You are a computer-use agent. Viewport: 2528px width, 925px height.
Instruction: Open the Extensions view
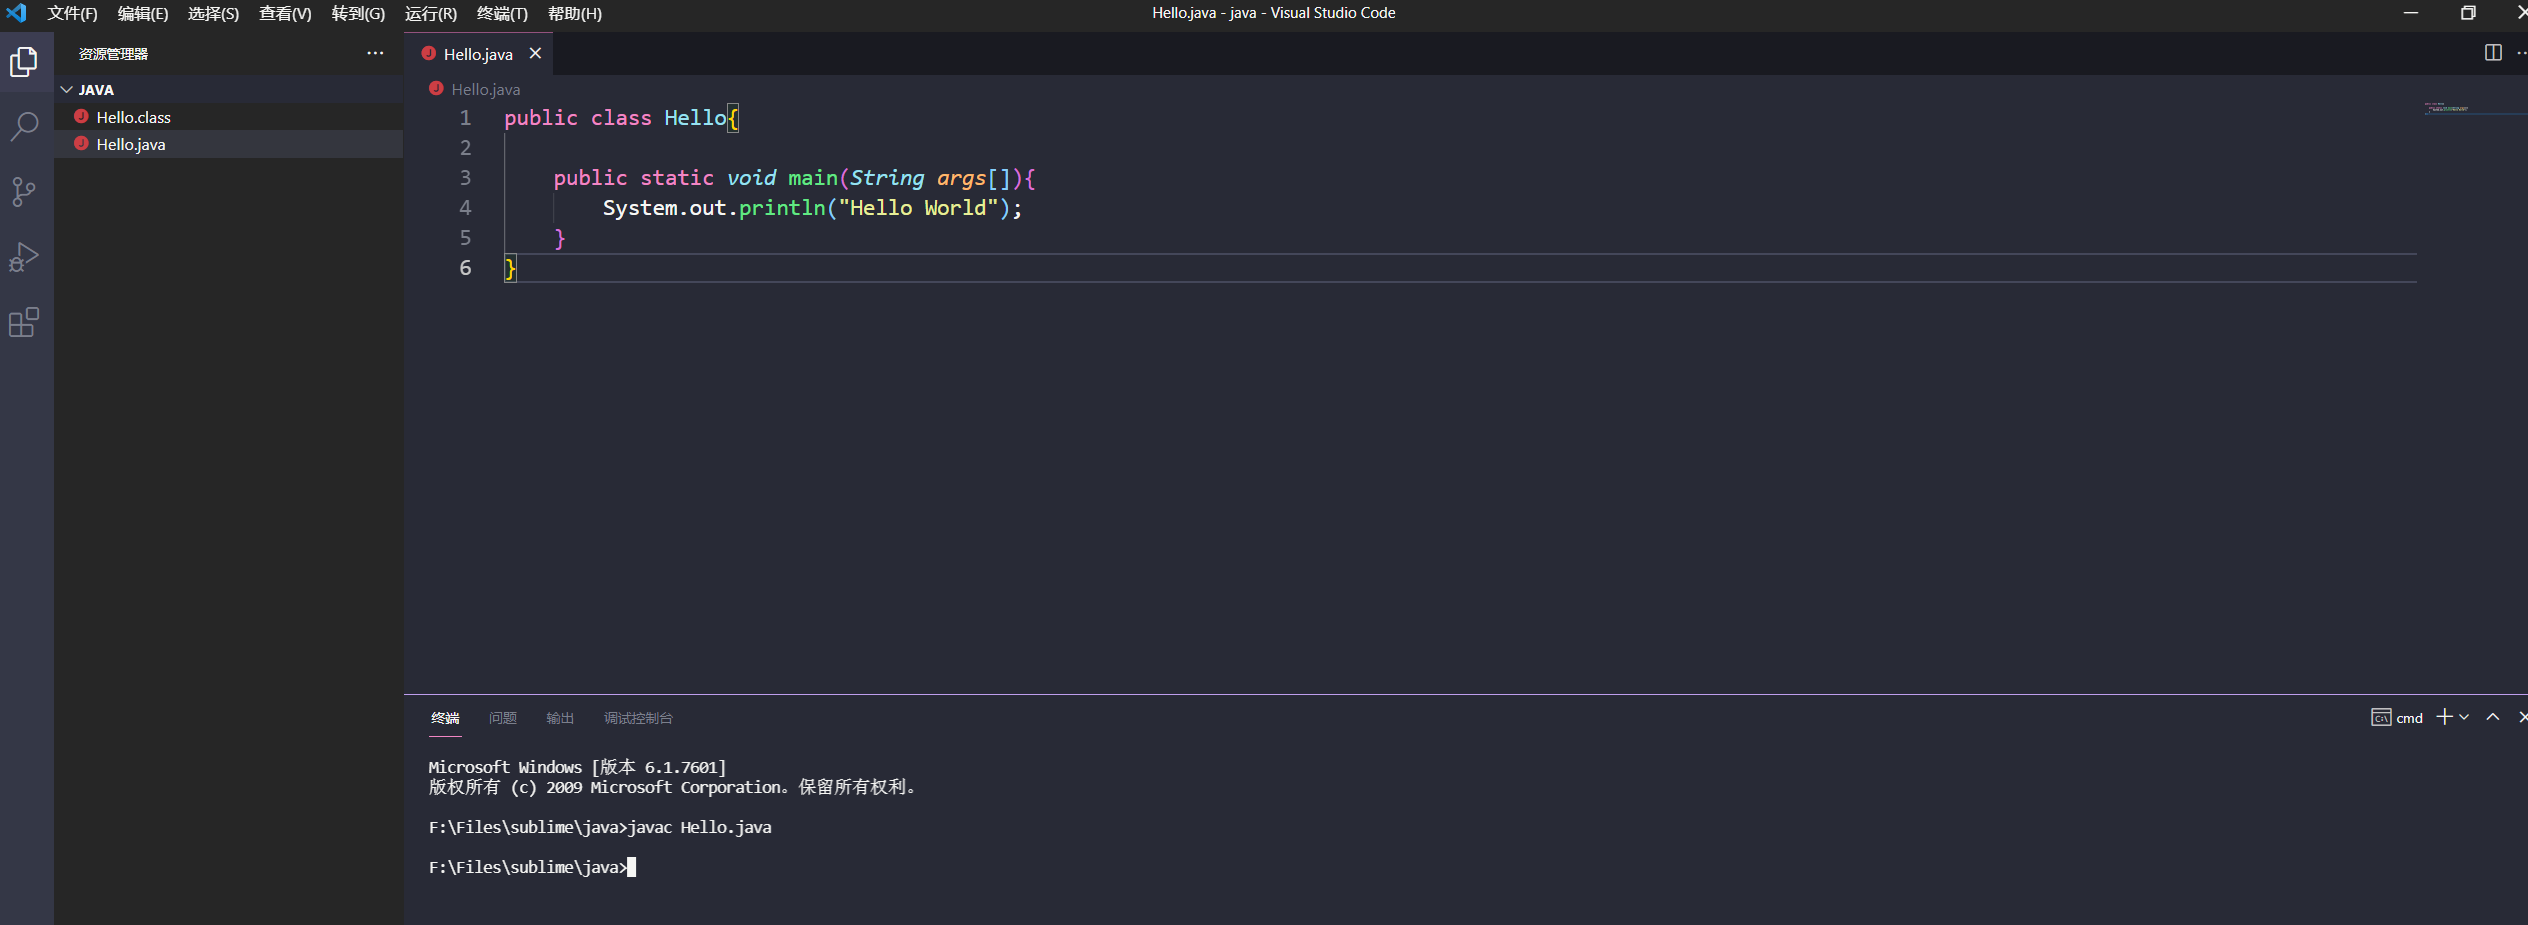coord(24,322)
